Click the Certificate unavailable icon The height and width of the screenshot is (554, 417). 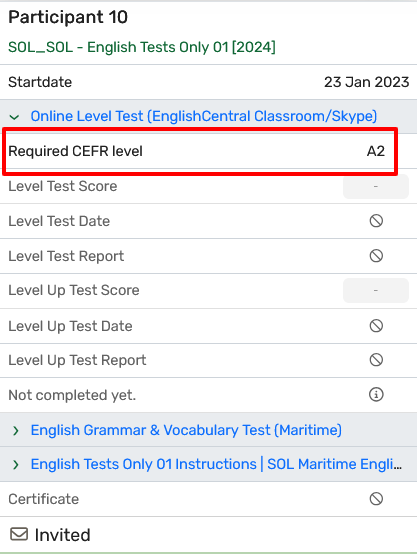[x=376, y=499]
